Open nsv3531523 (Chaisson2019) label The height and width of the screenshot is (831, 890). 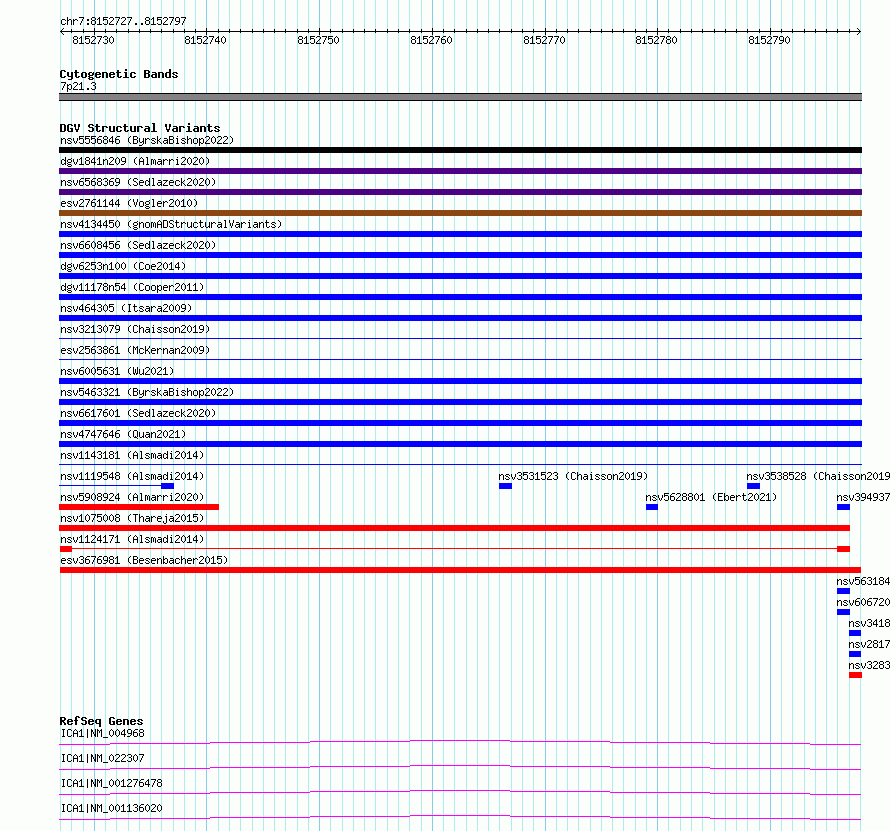coord(573,476)
